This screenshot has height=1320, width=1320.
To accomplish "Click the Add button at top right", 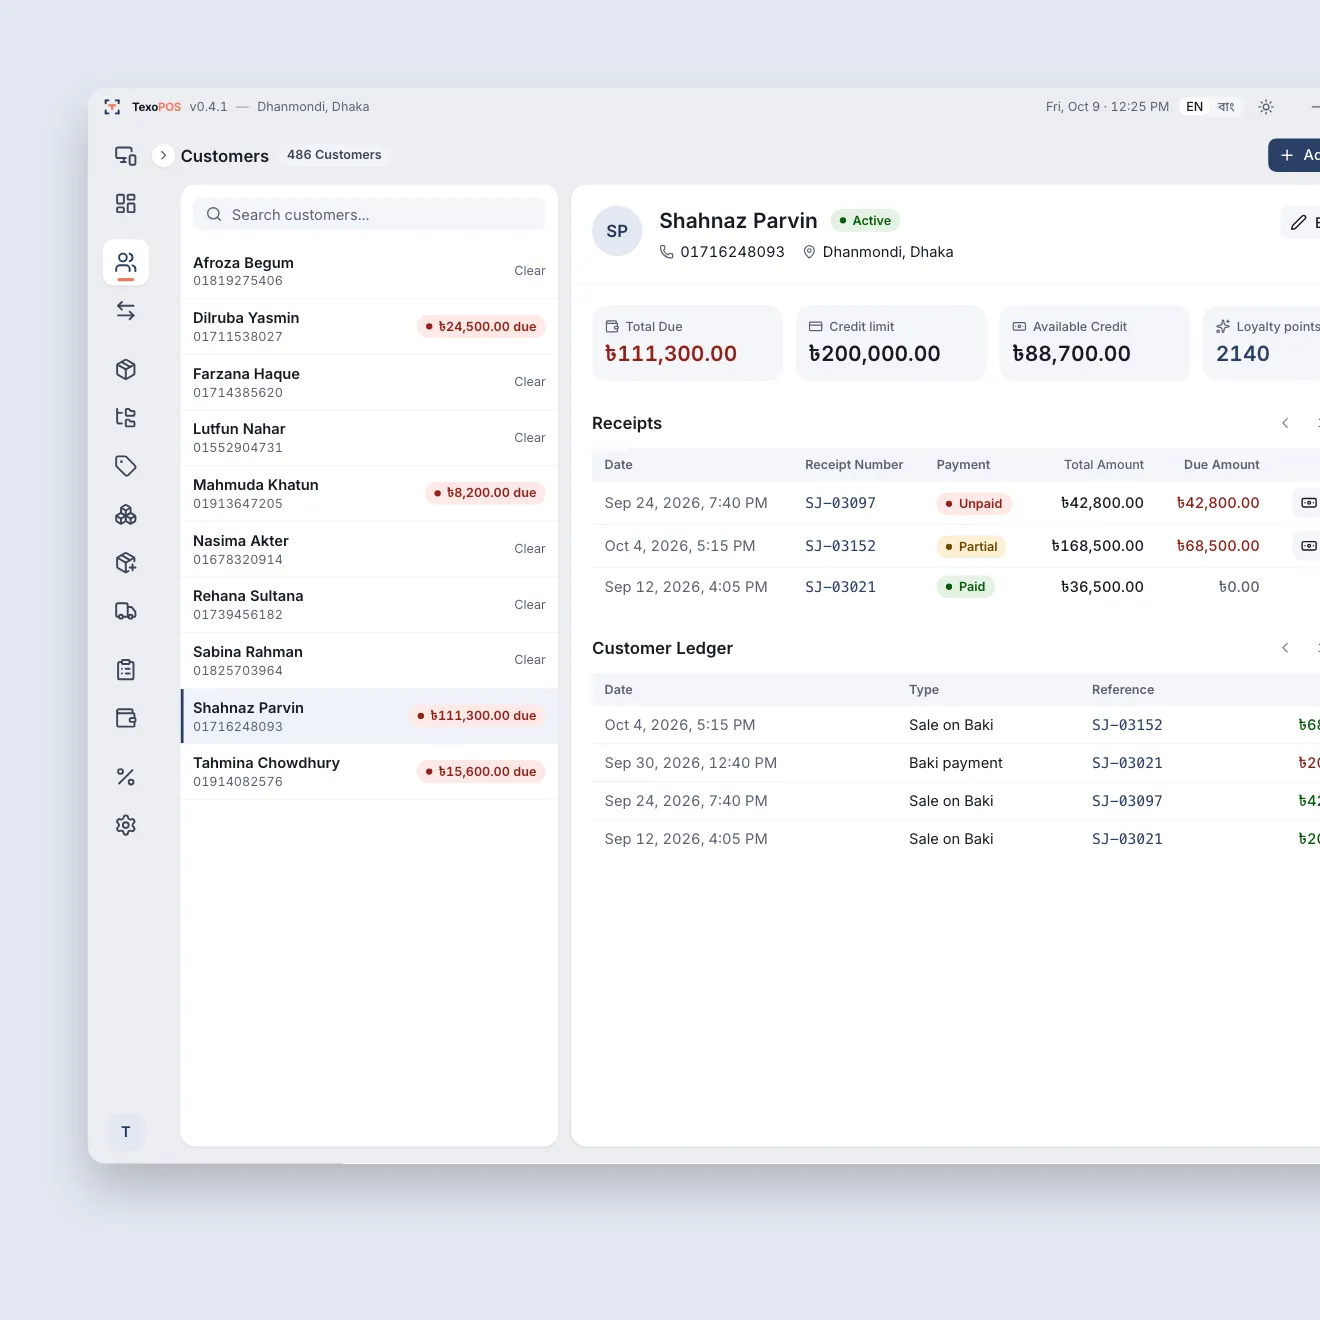I will [x=1296, y=155].
